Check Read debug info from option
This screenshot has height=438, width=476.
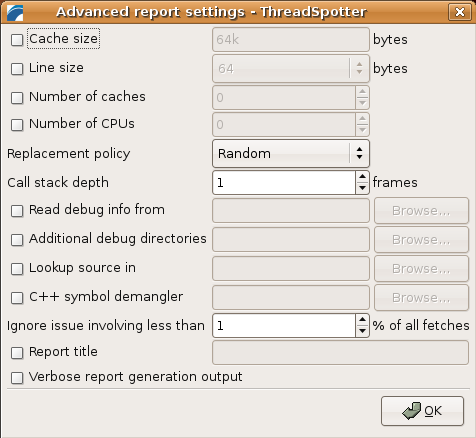tap(17, 211)
